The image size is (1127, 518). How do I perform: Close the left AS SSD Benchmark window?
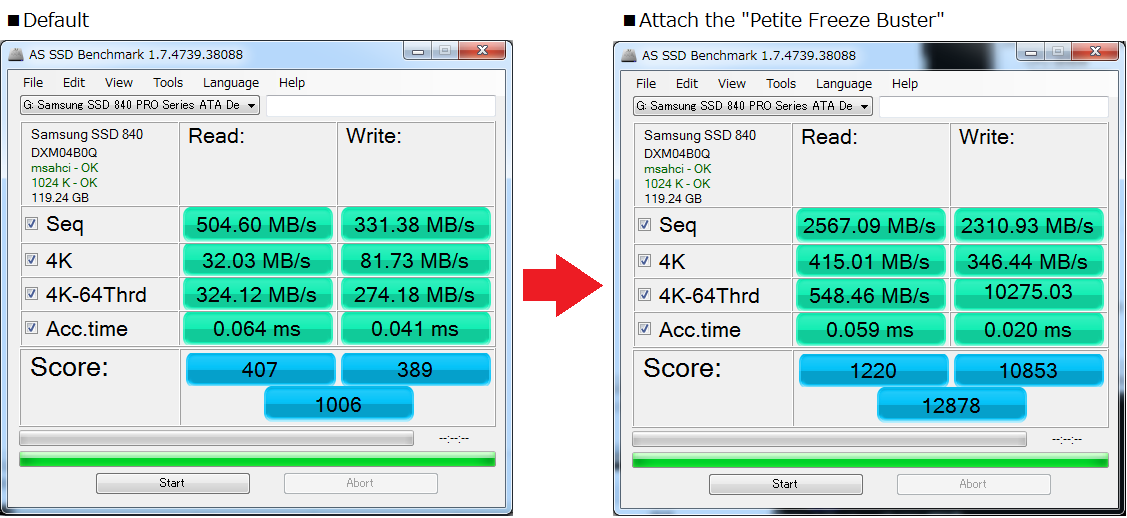tap(482, 51)
